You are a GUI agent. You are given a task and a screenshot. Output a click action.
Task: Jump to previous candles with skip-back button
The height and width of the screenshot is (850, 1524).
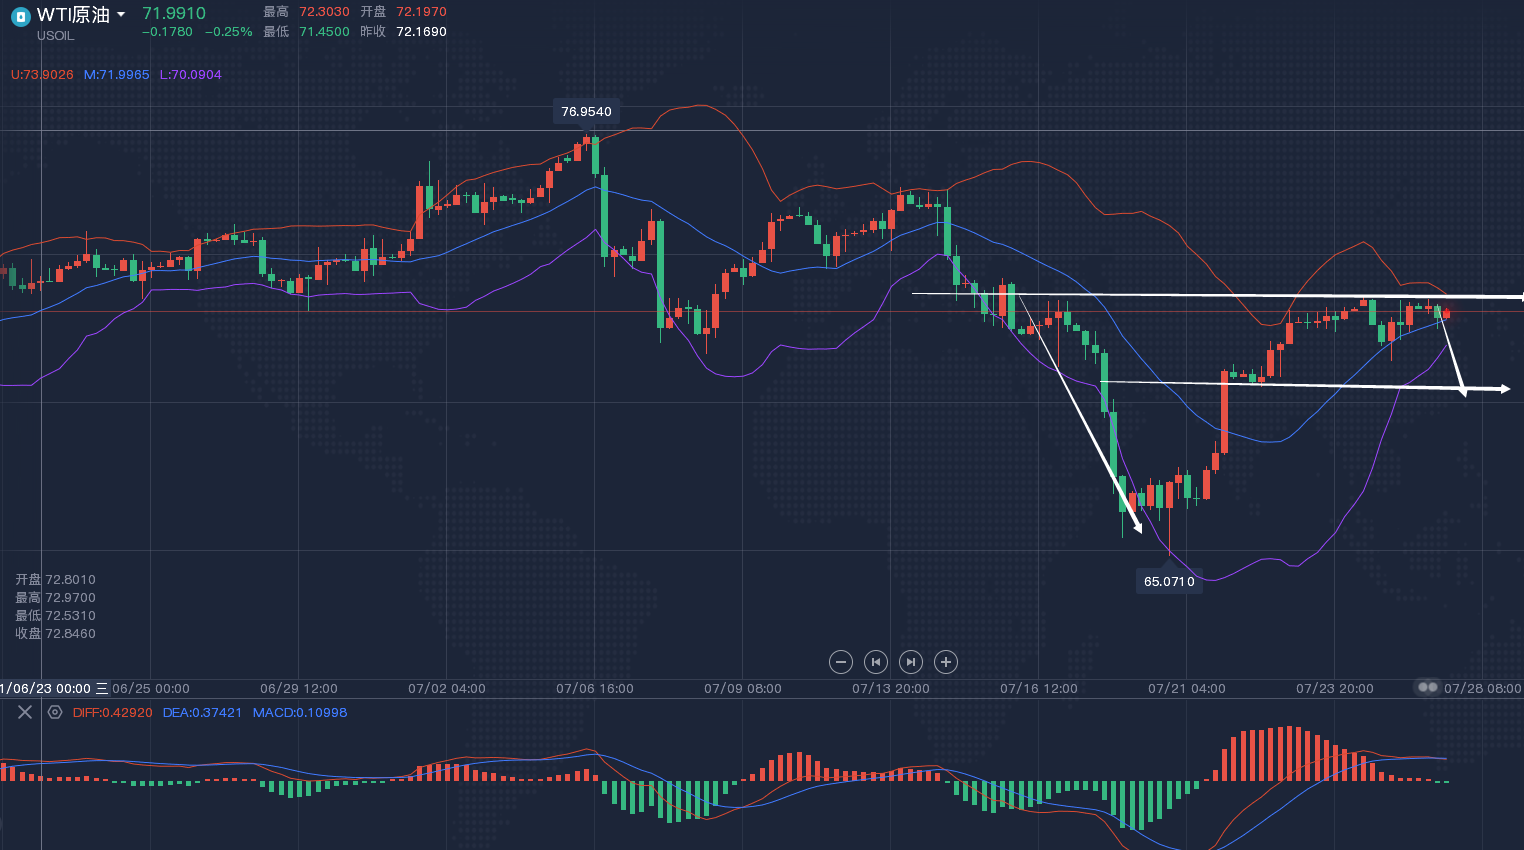(876, 662)
